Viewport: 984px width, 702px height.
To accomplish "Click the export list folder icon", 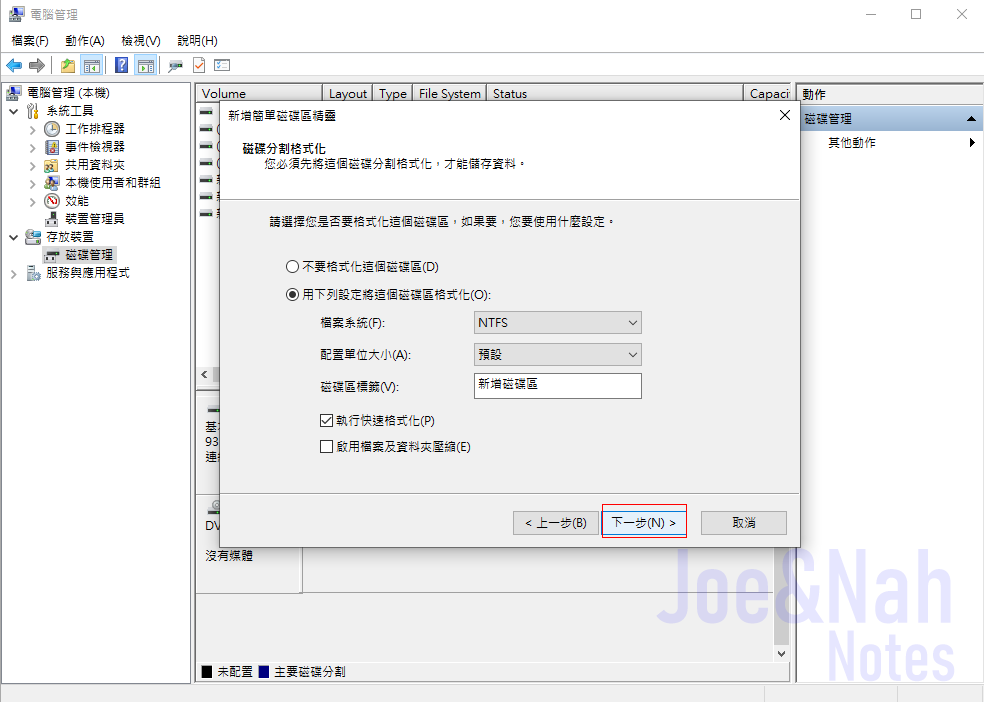I will [x=67, y=64].
